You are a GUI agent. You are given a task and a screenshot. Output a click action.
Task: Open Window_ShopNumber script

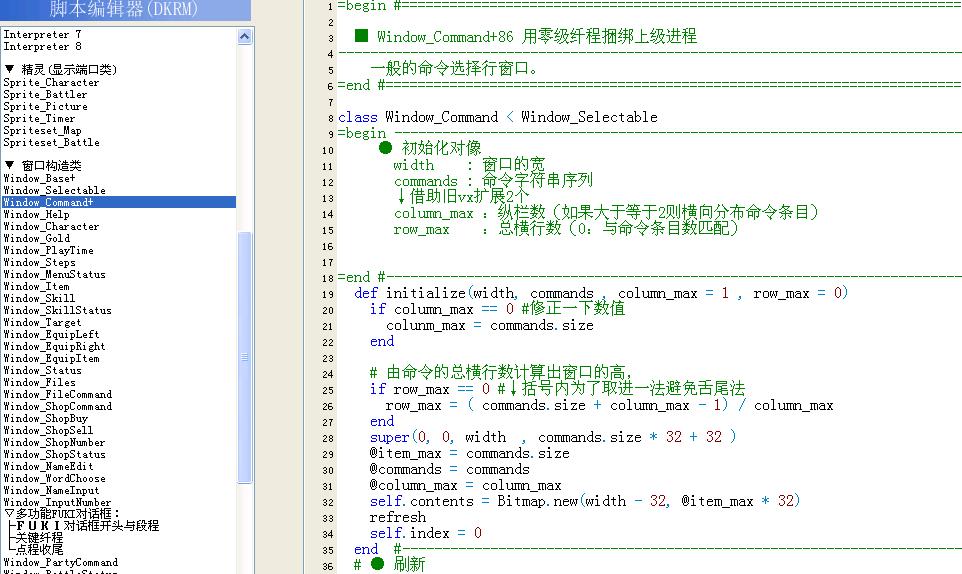pos(54,442)
